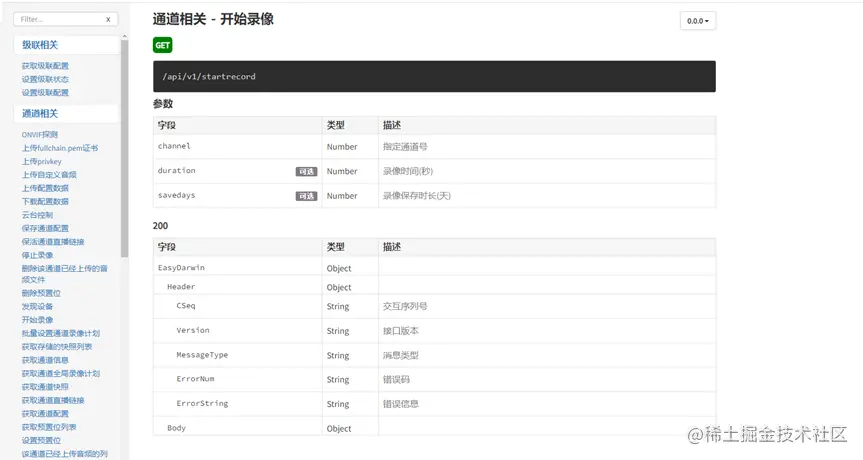The image size is (863, 460).
Task: Click the 错误码 description
Action: [396, 380]
